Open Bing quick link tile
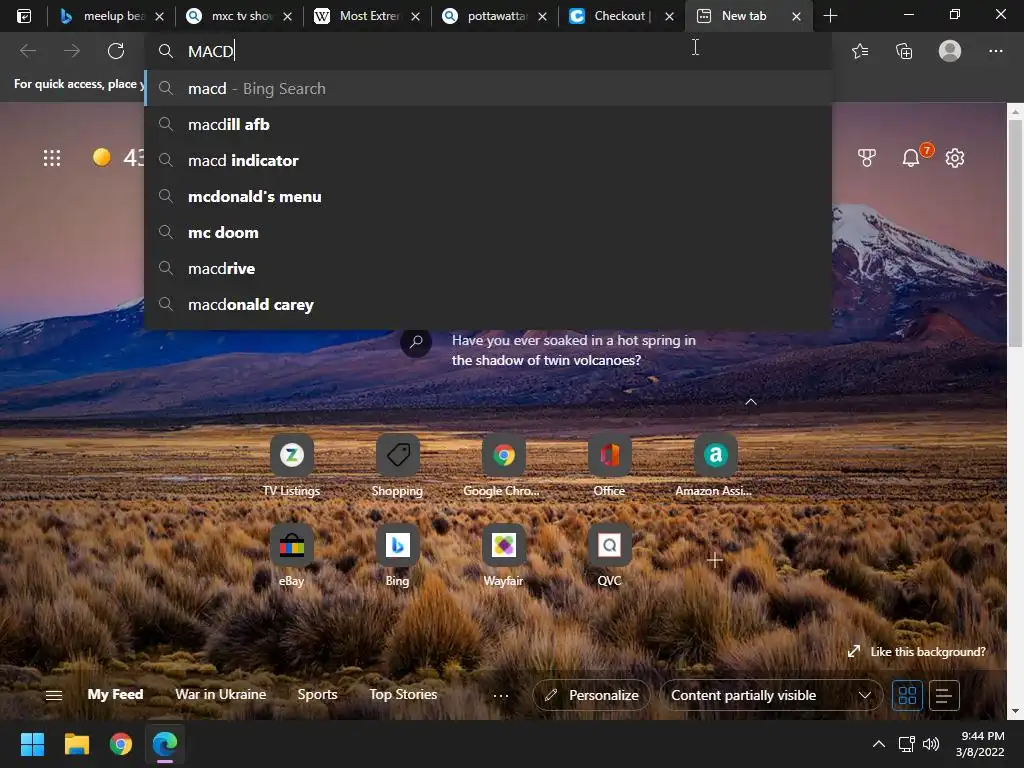The width and height of the screenshot is (1024, 768). 397,555
